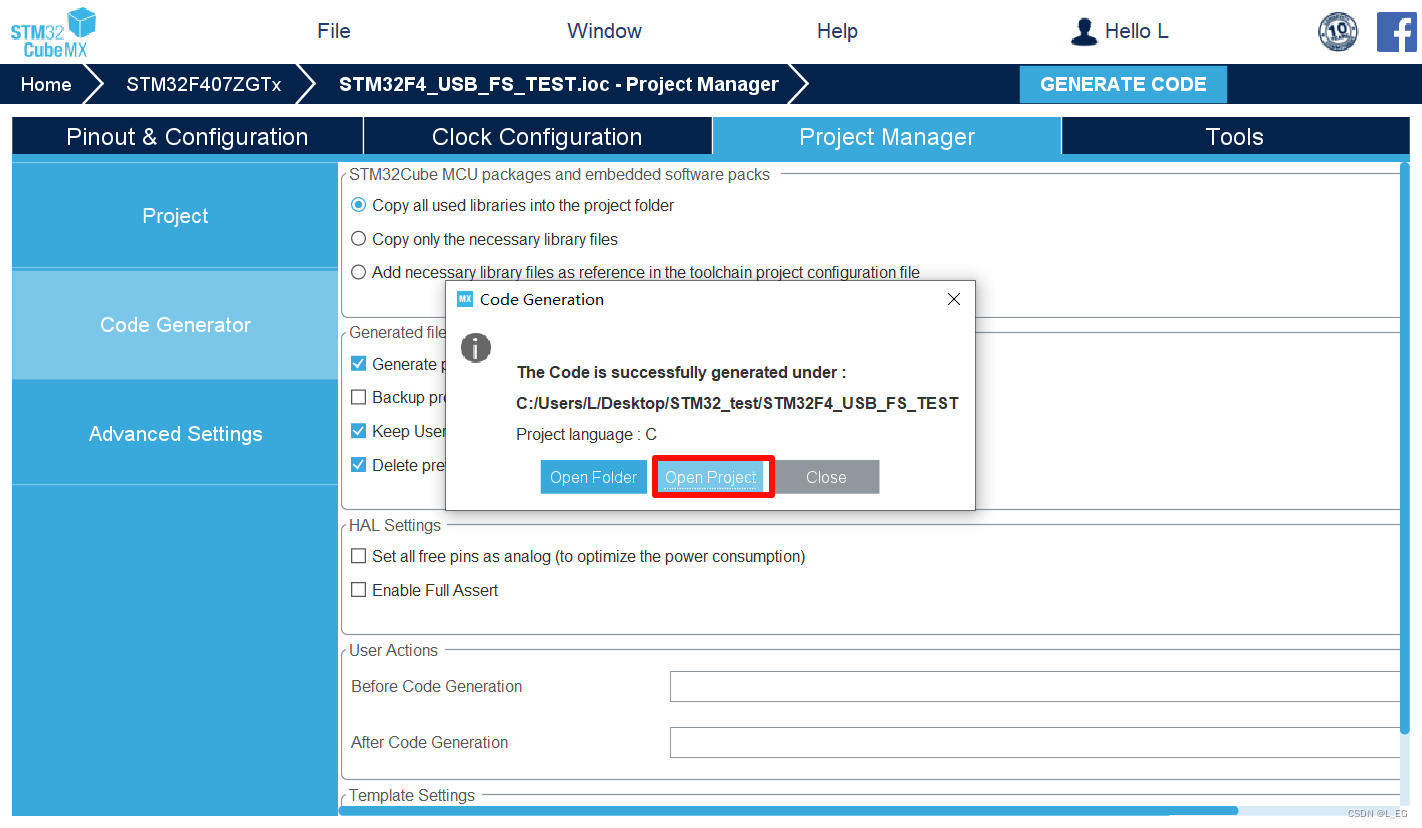This screenshot has height=828, width=1422.
Task: Open the Advanced Settings side section
Action: click(175, 434)
